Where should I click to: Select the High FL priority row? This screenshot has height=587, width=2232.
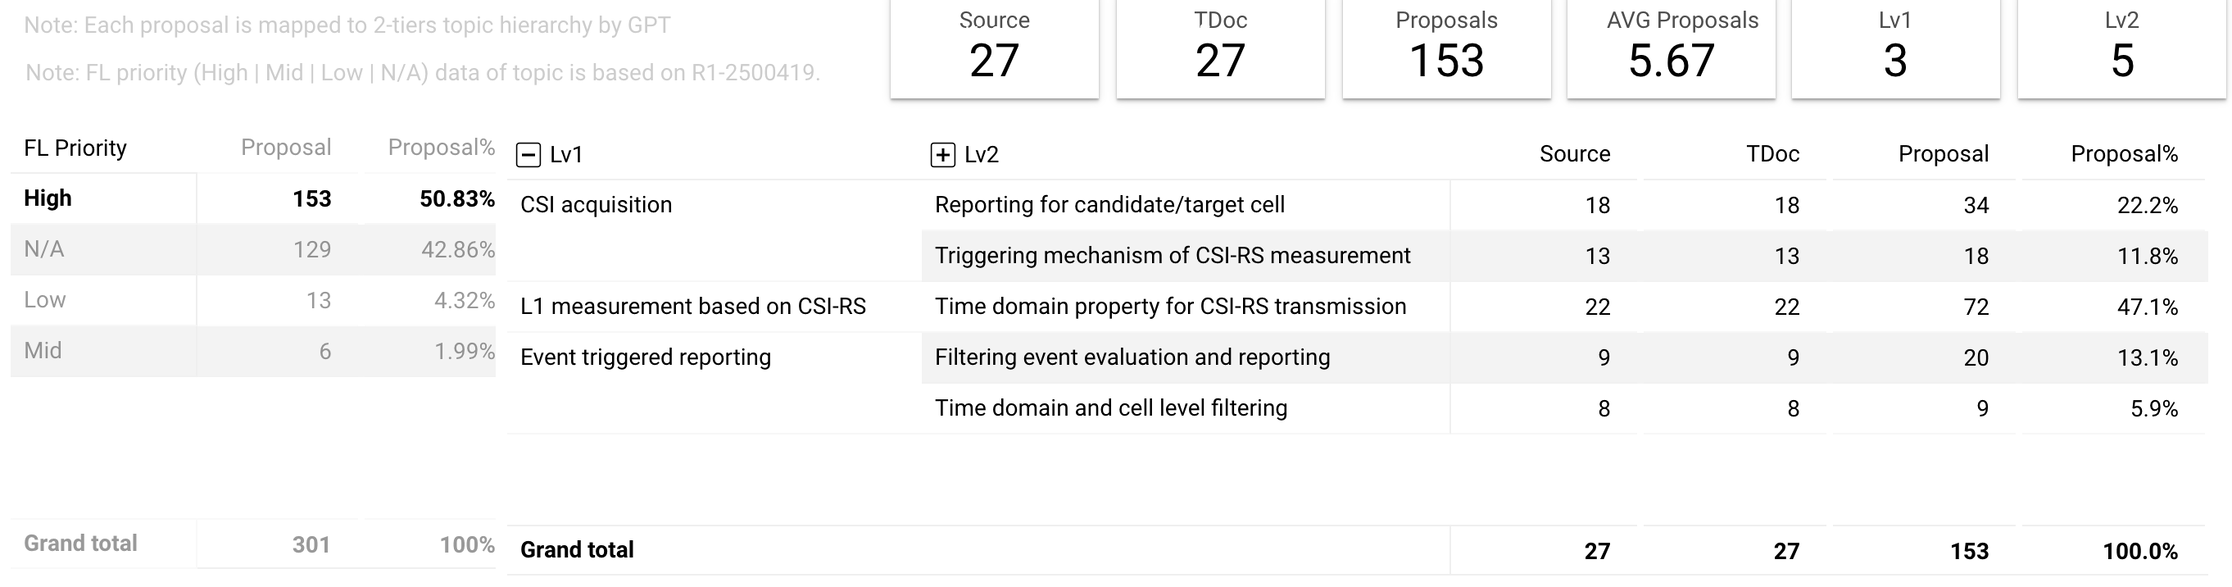(x=253, y=198)
